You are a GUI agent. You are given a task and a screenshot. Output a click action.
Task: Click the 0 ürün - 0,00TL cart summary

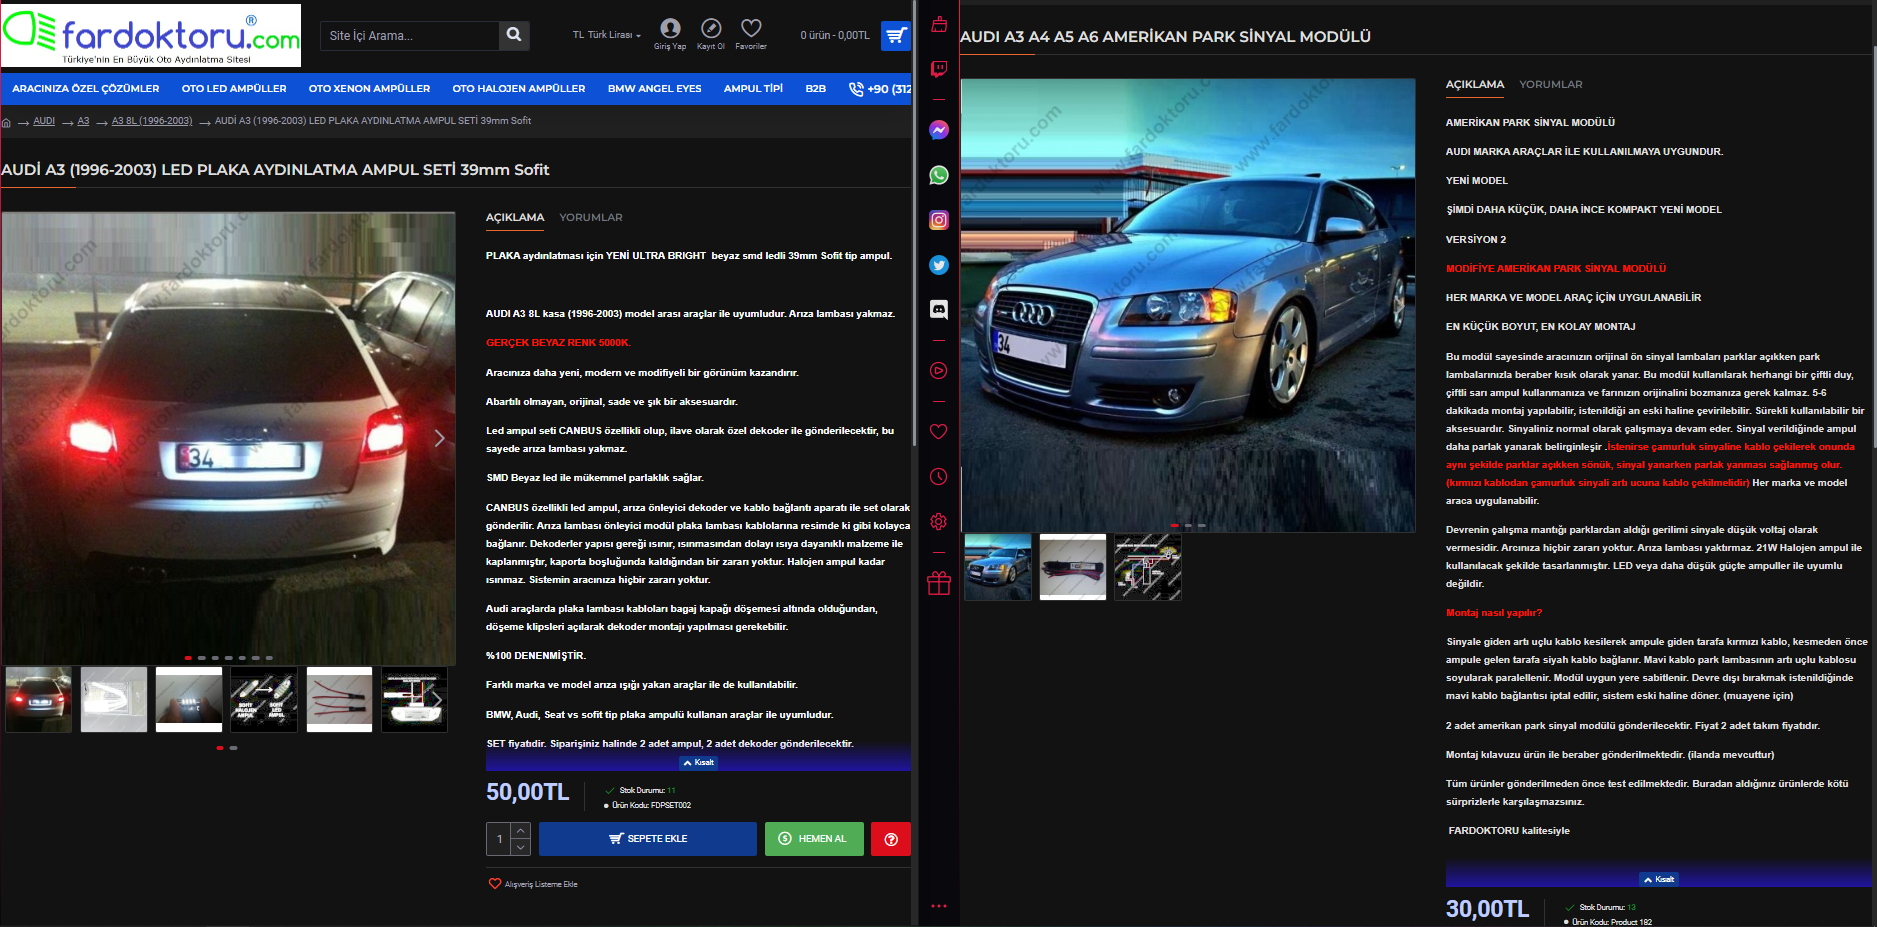pyautogui.click(x=835, y=35)
